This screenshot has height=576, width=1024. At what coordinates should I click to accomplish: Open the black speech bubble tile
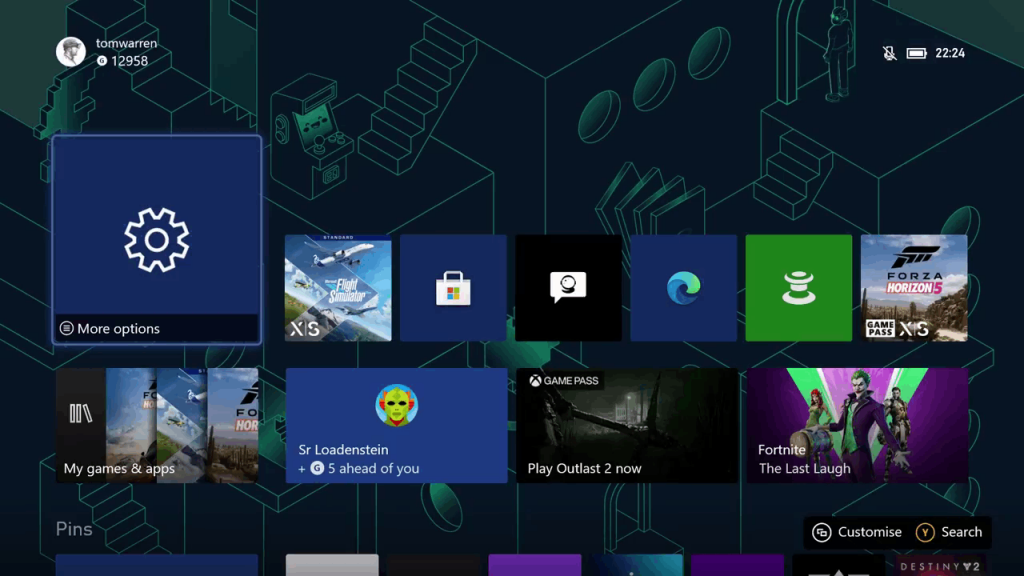pos(568,288)
